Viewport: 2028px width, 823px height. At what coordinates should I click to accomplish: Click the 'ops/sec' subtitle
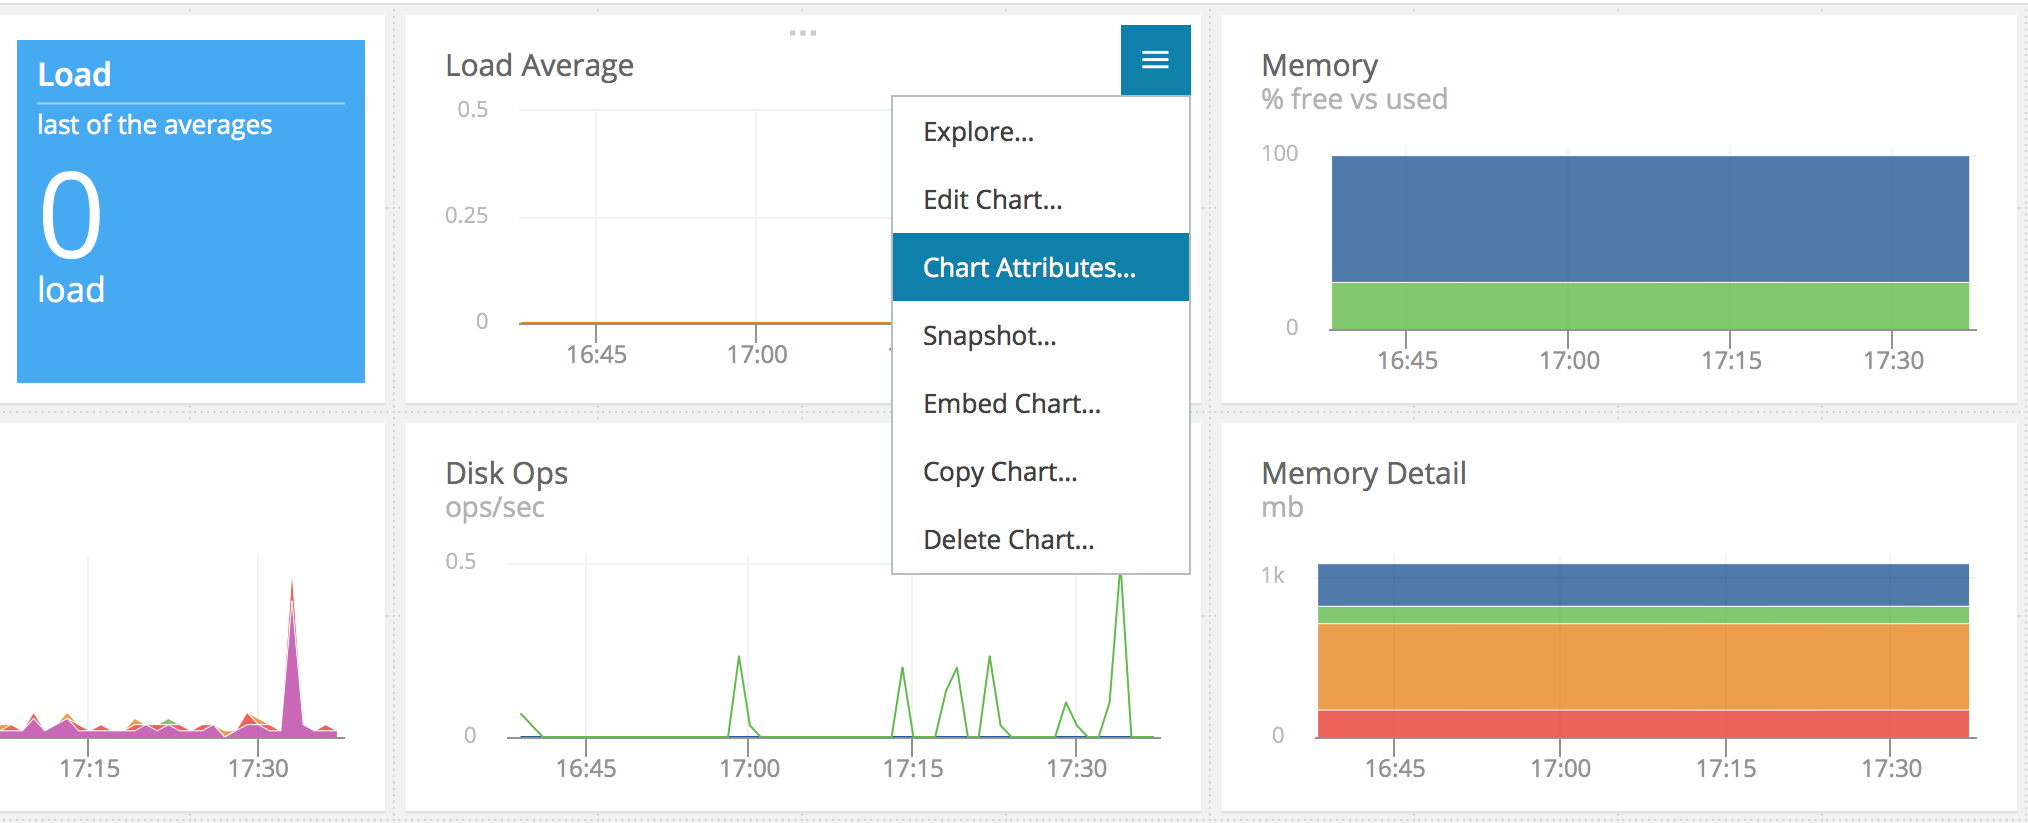pyautogui.click(x=495, y=507)
